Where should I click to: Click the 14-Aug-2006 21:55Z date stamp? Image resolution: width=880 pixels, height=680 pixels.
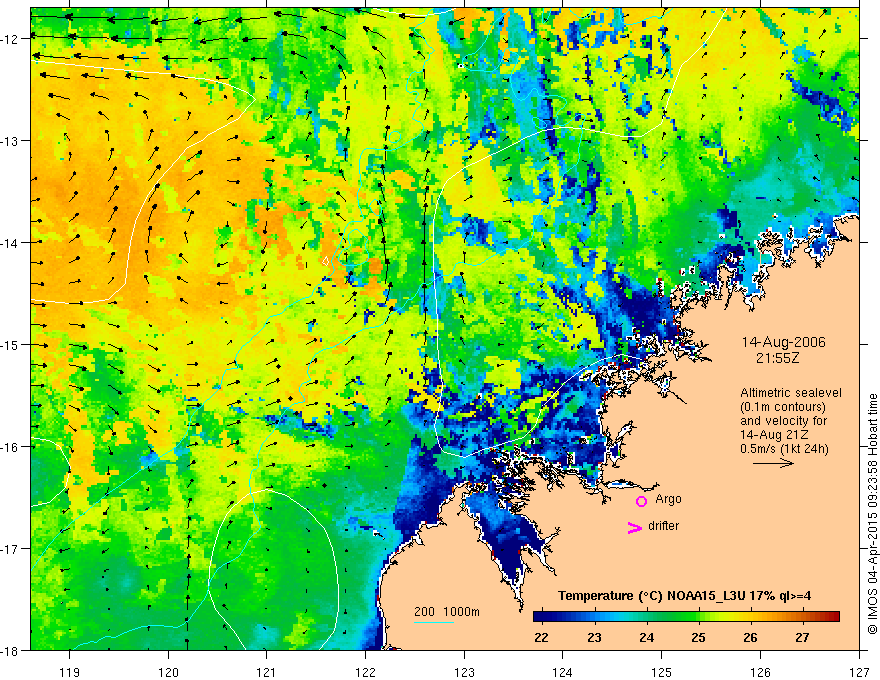point(783,349)
